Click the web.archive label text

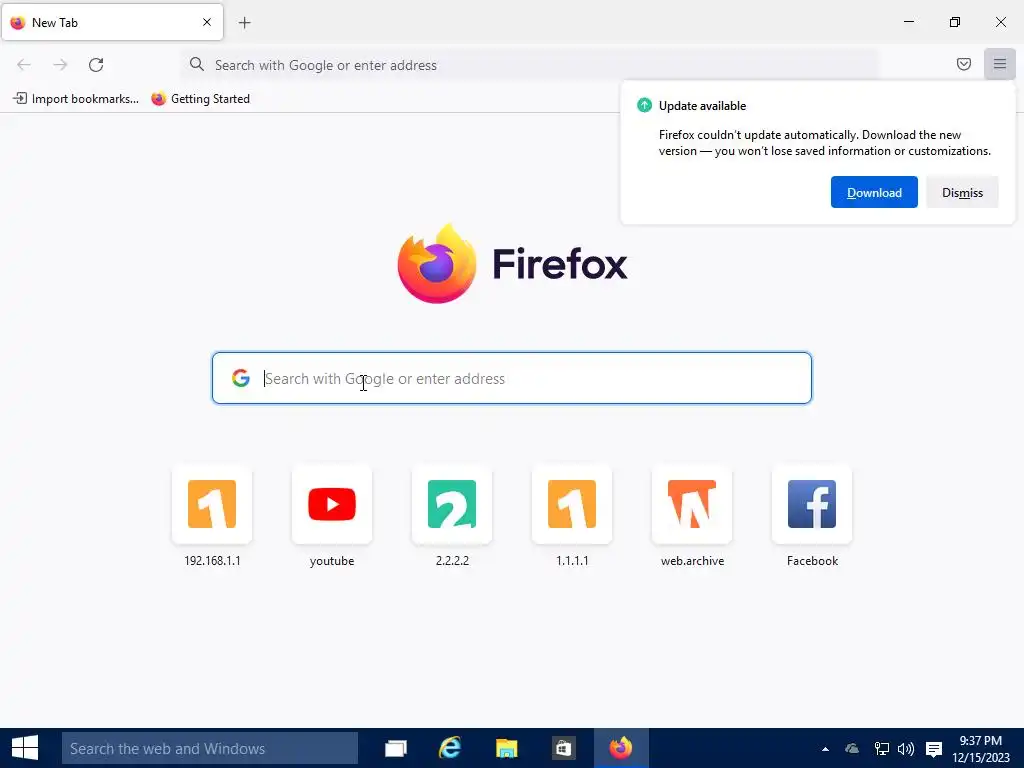pos(692,561)
